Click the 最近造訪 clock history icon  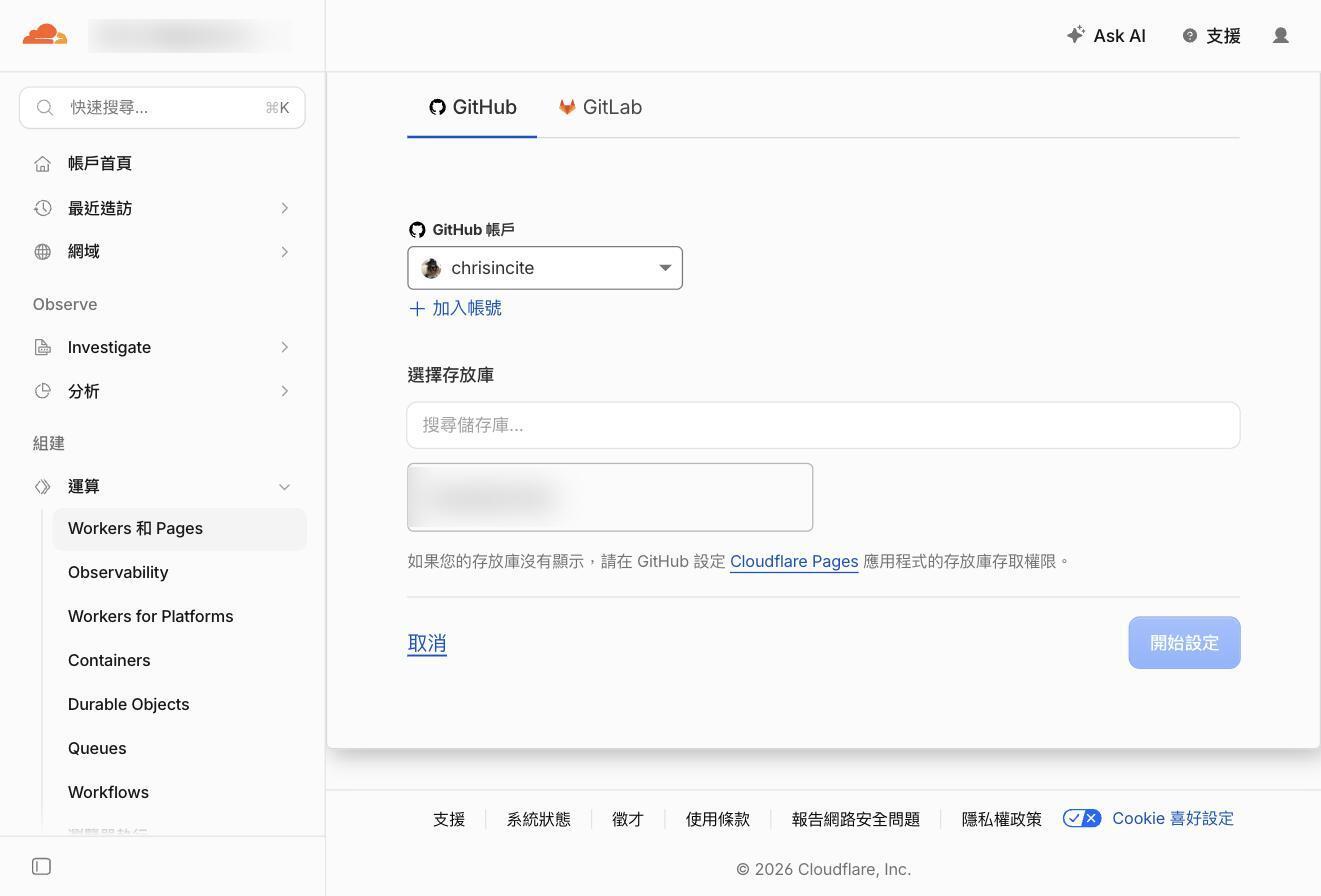[x=42, y=208]
